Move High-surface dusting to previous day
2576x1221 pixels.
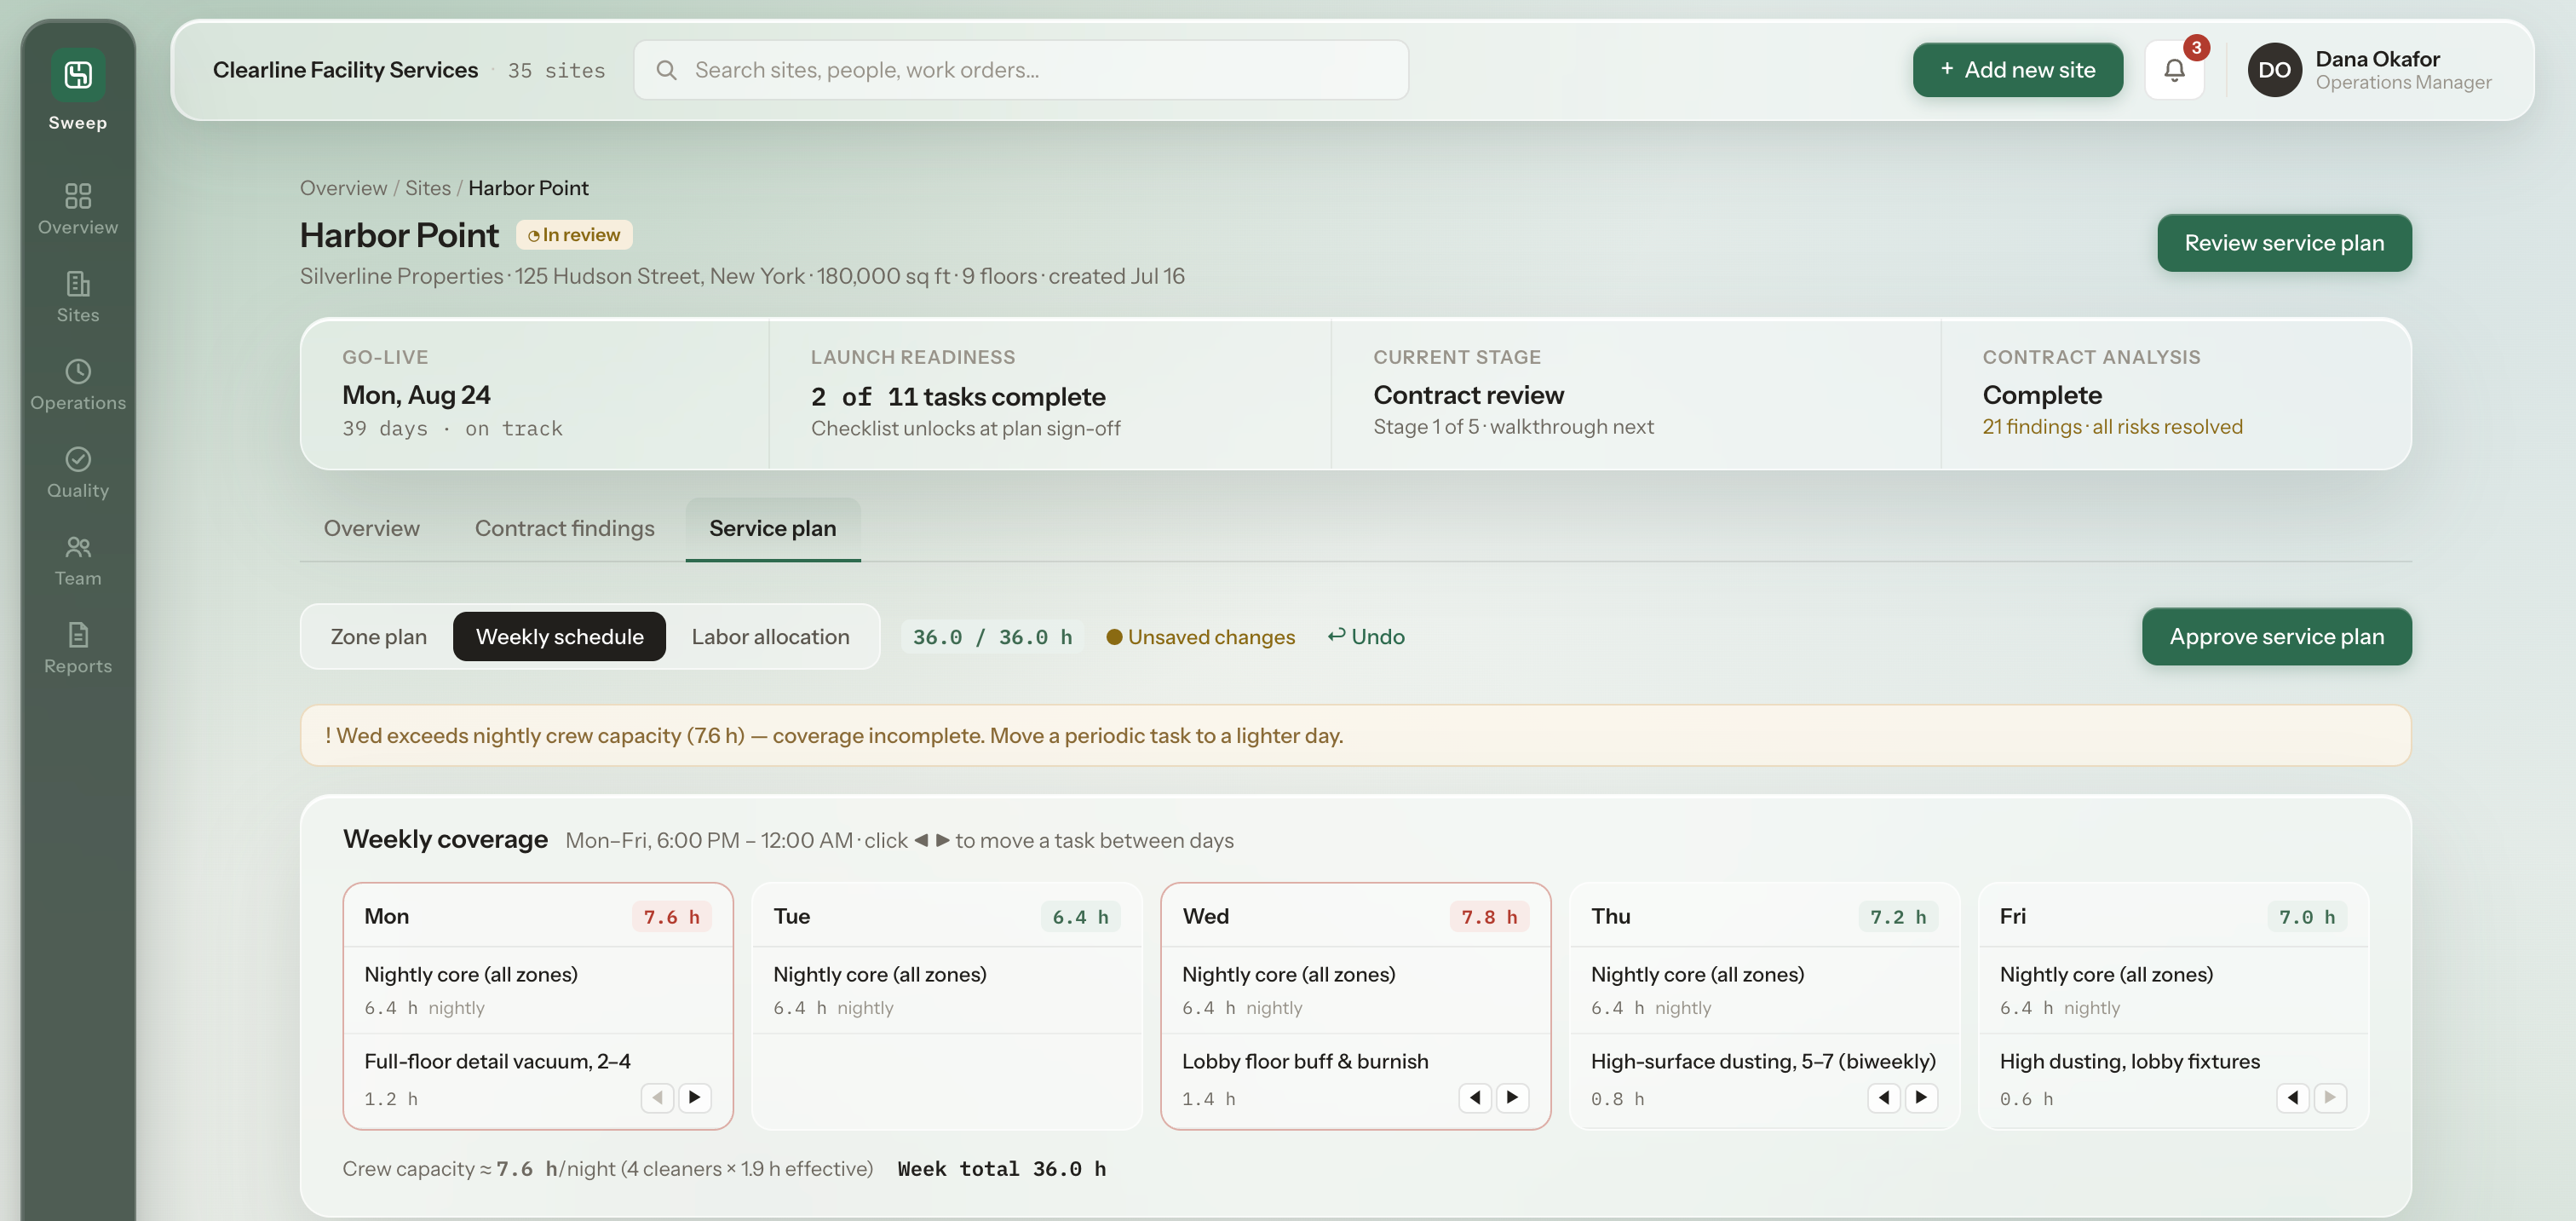pos(1884,1097)
